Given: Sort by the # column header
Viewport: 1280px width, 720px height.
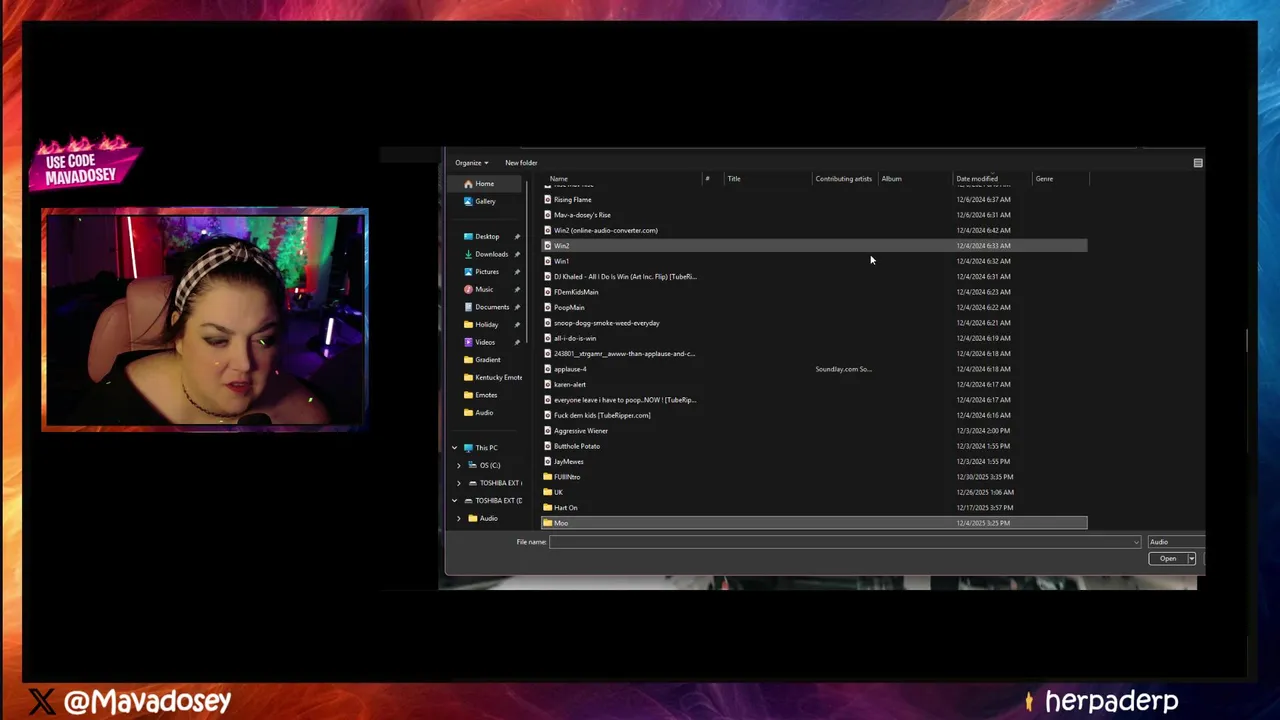Looking at the screenshot, I should (x=707, y=179).
